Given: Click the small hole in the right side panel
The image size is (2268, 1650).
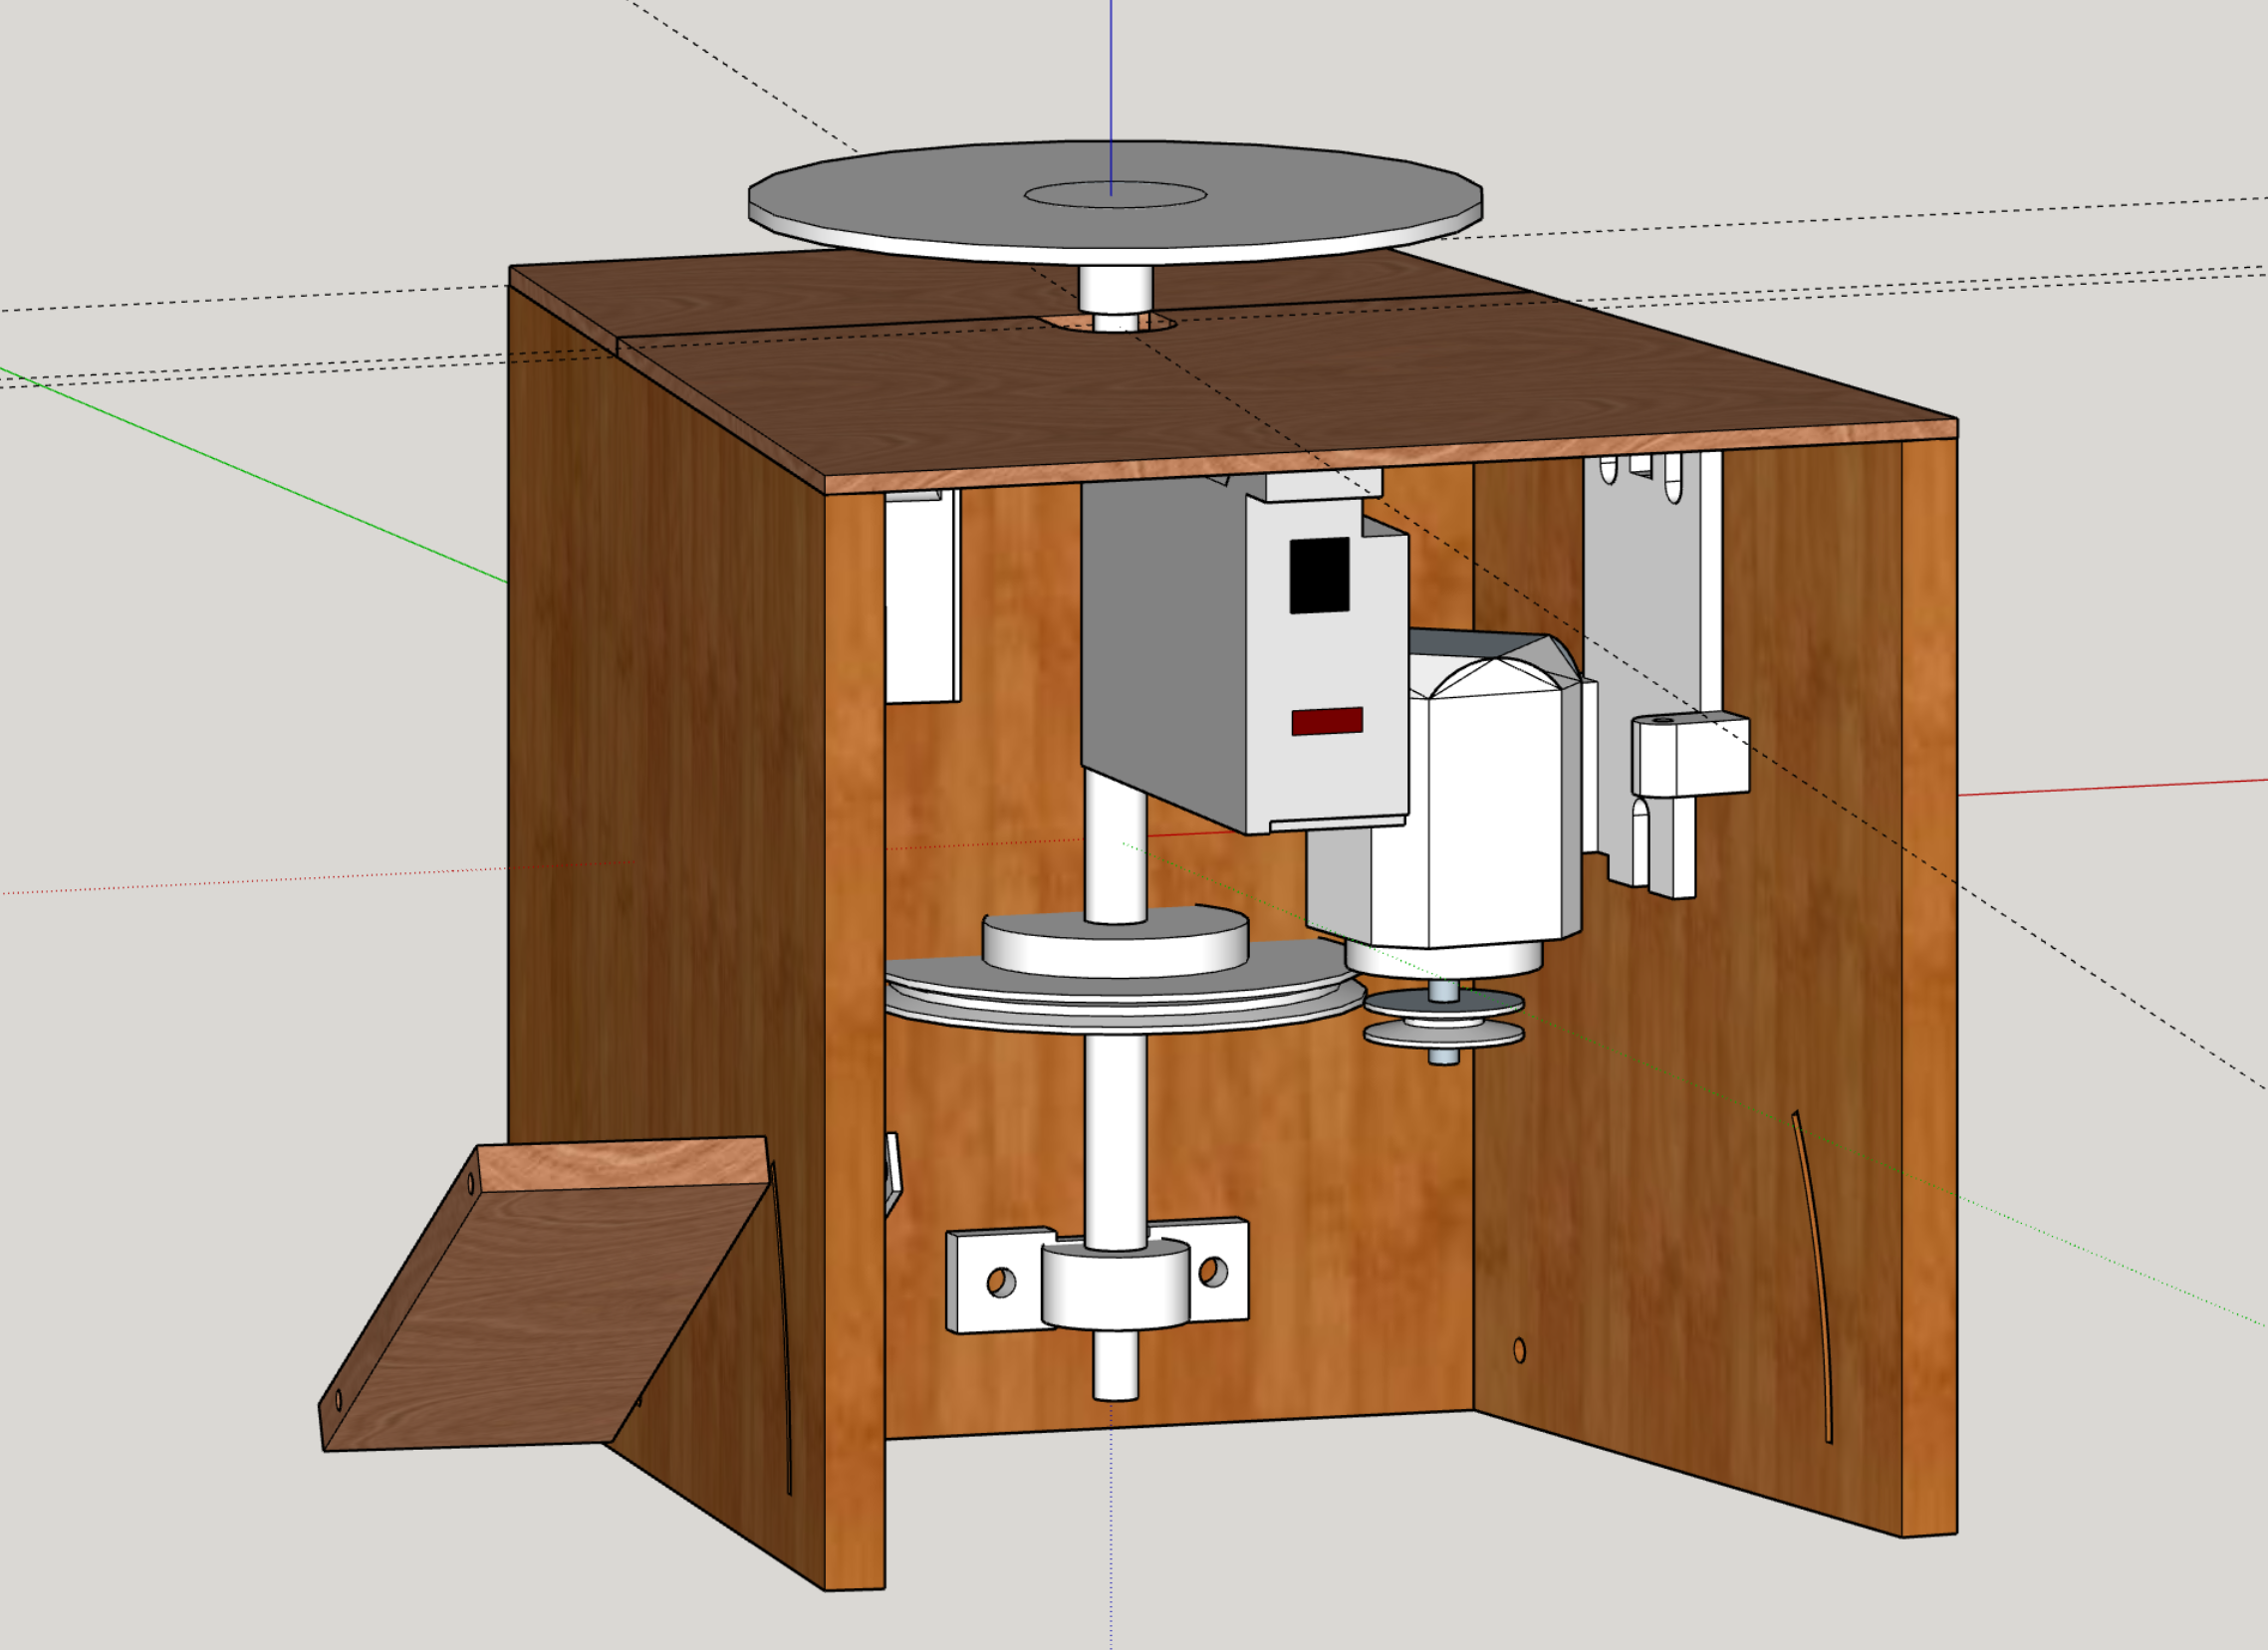Looking at the screenshot, I should (x=1519, y=1351).
